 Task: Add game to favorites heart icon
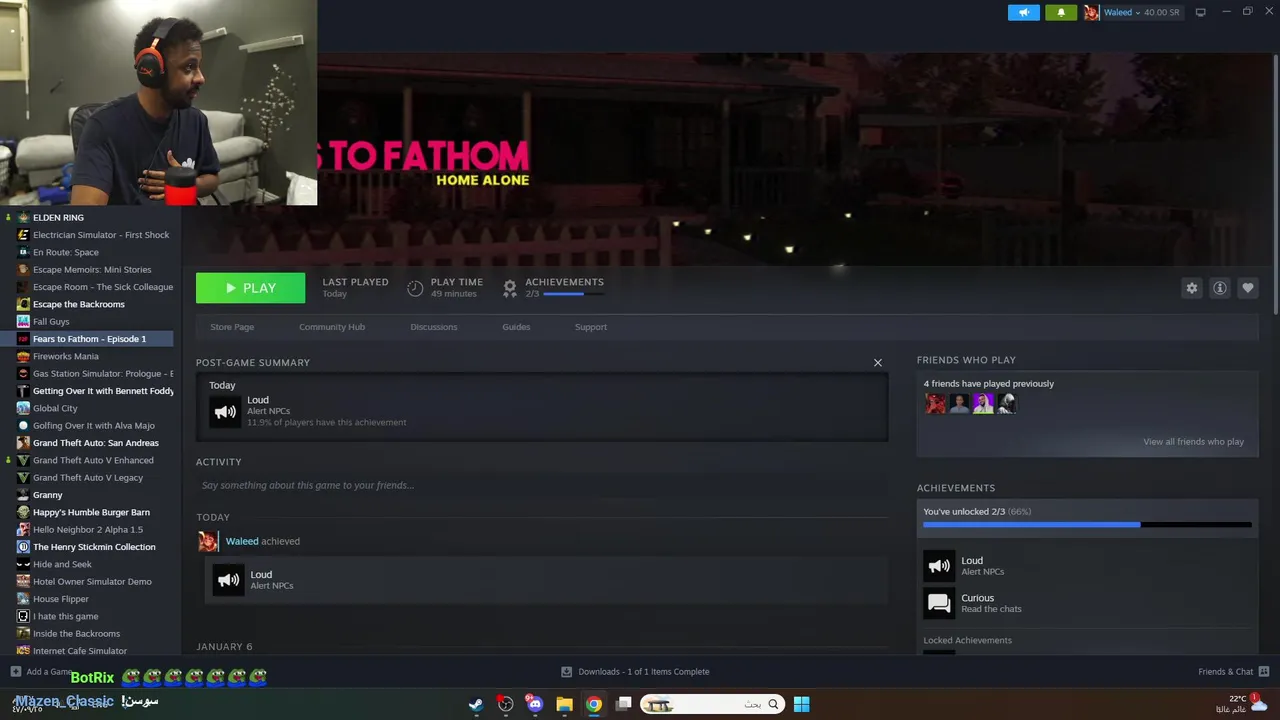[1247, 288]
